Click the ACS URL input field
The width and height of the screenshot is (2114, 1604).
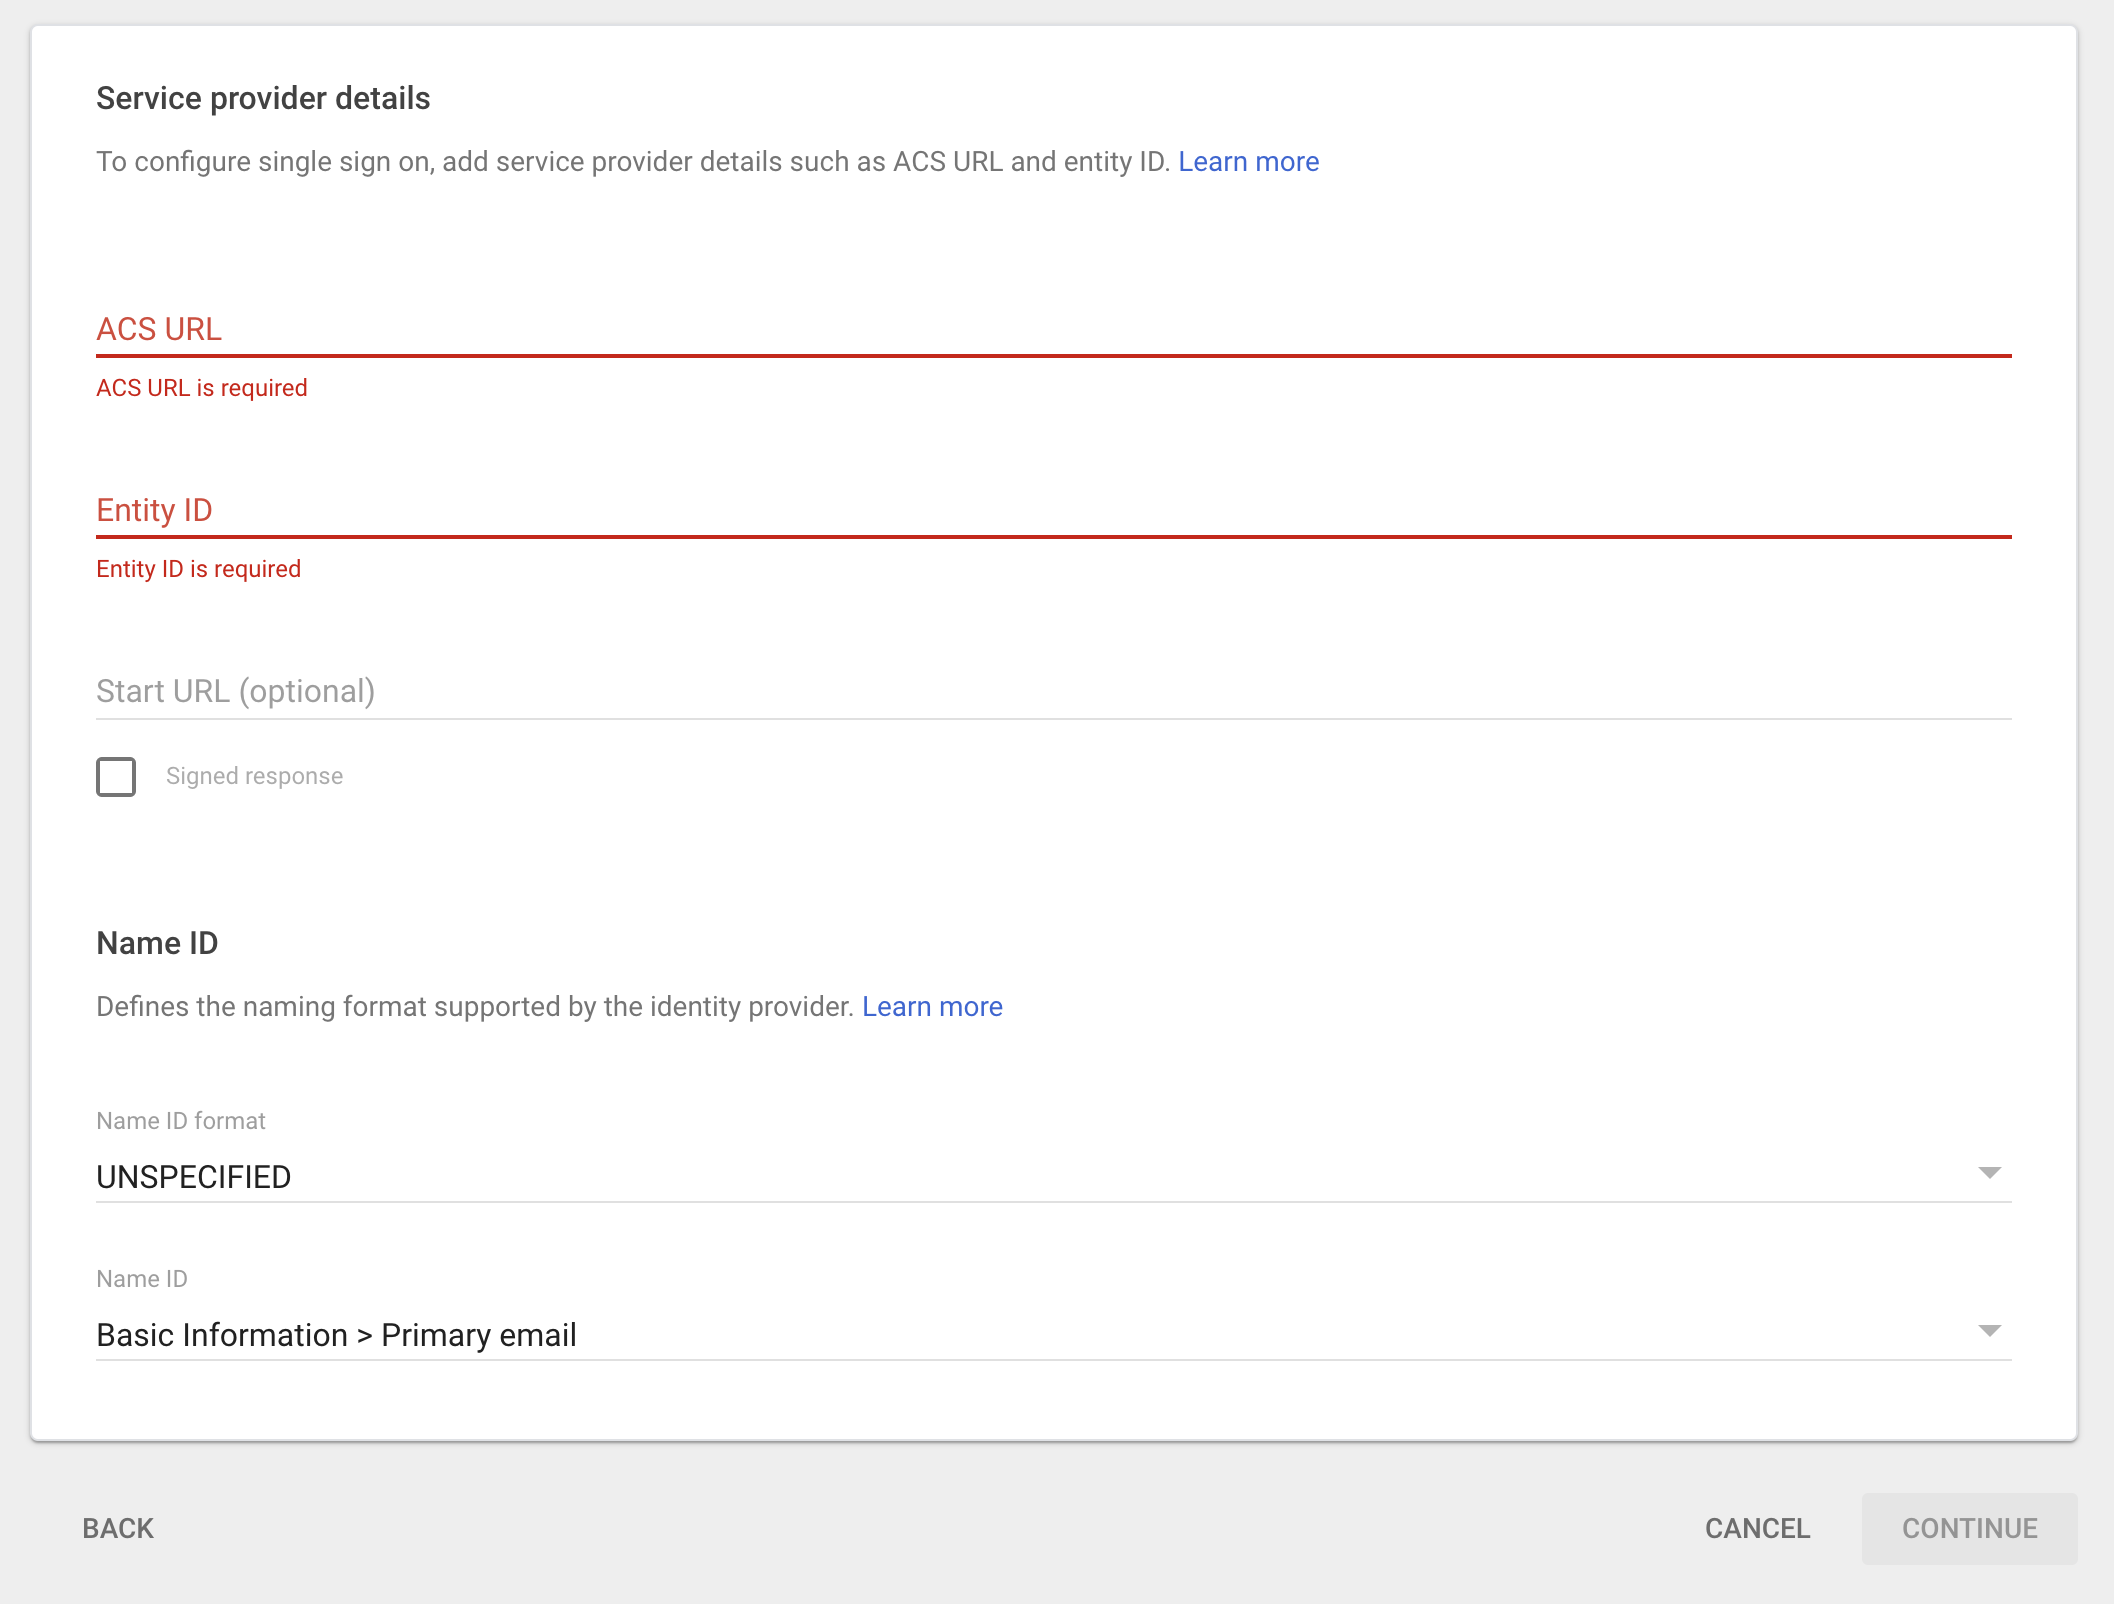tap(1053, 329)
